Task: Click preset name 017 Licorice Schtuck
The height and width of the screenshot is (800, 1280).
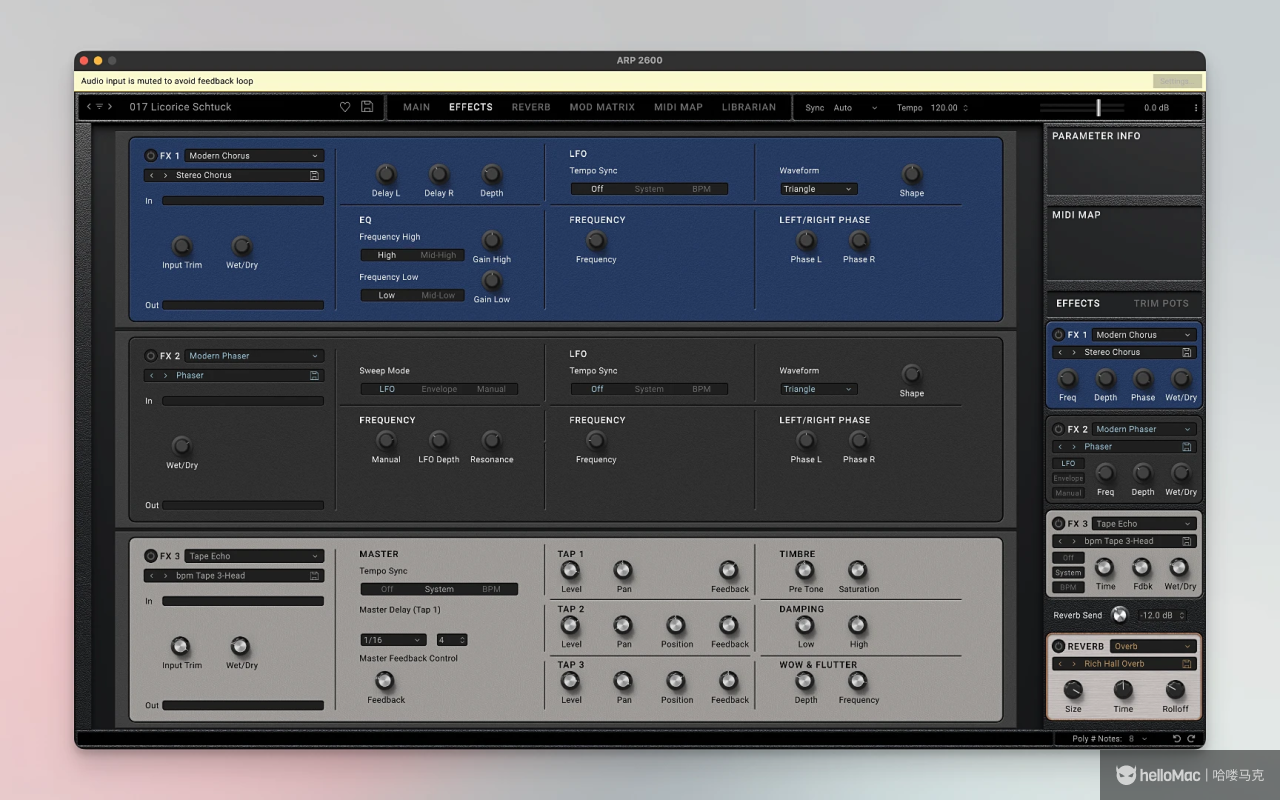Action: pyautogui.click(x=180, y=107)
